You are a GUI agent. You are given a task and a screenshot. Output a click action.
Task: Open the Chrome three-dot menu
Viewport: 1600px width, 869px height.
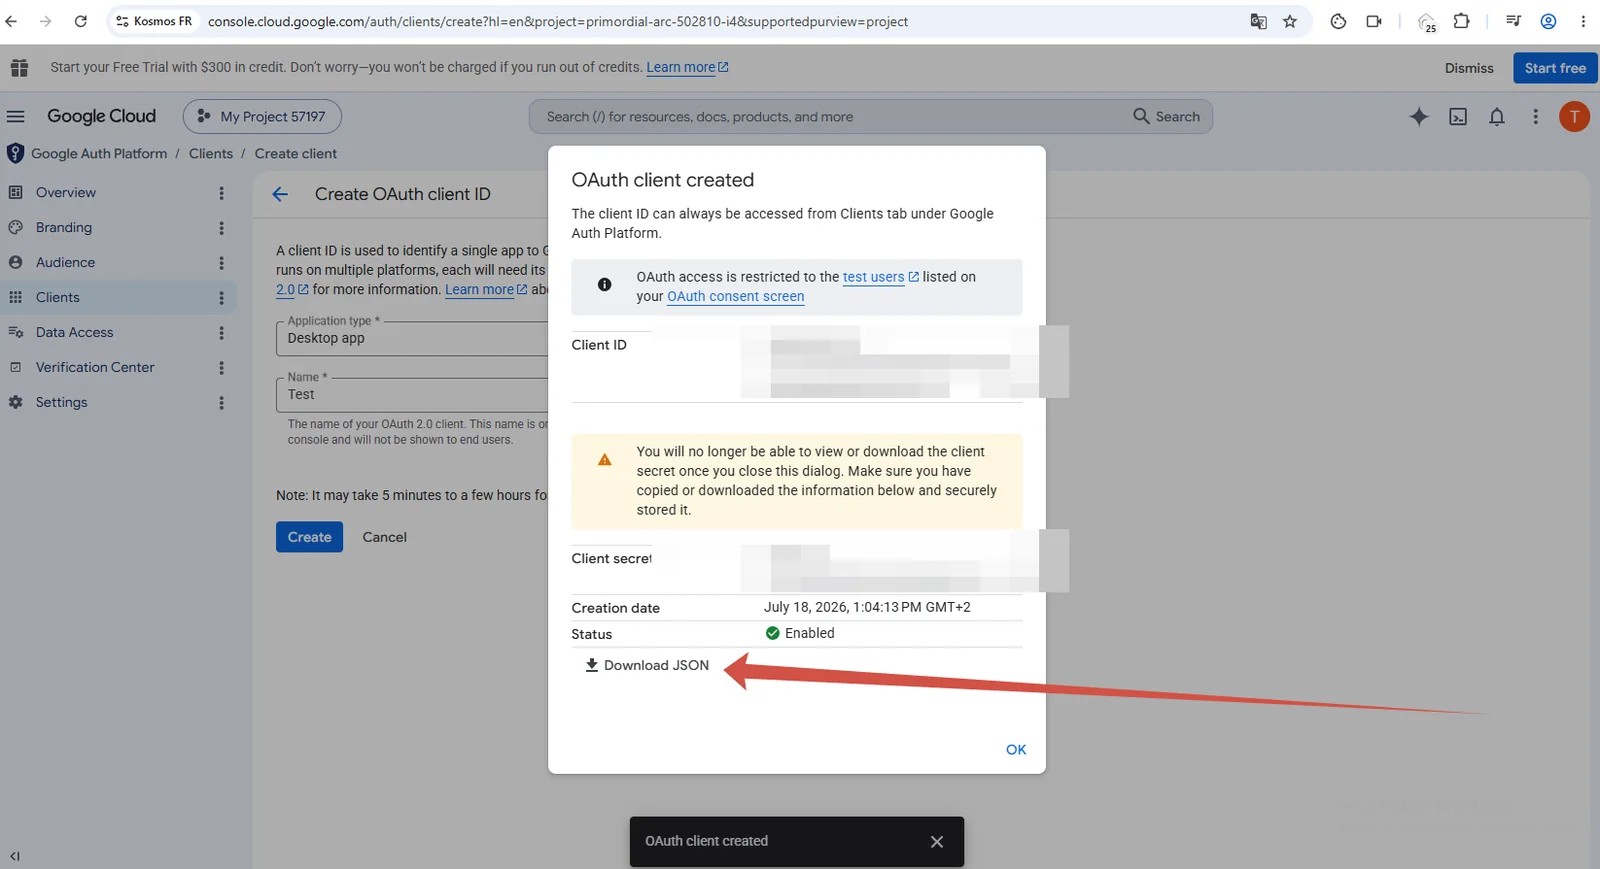coord(1583,21)
